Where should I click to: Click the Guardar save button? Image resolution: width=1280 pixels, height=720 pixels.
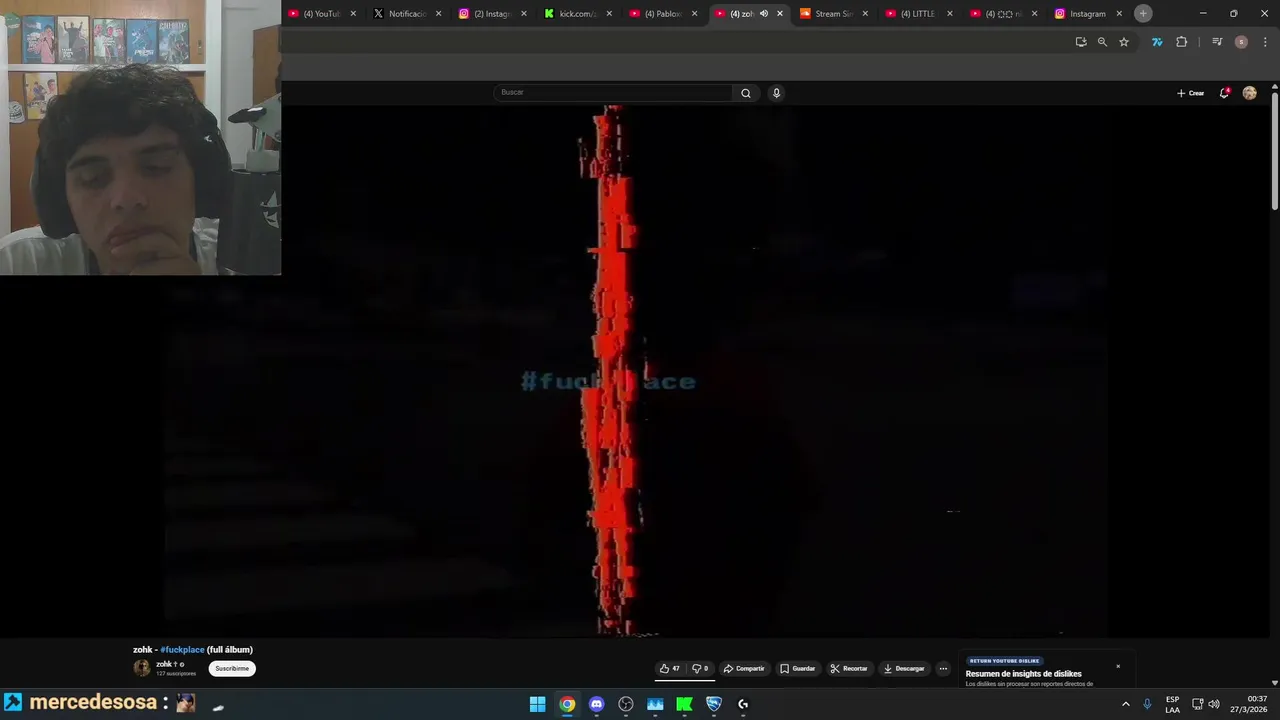(798, 668)
